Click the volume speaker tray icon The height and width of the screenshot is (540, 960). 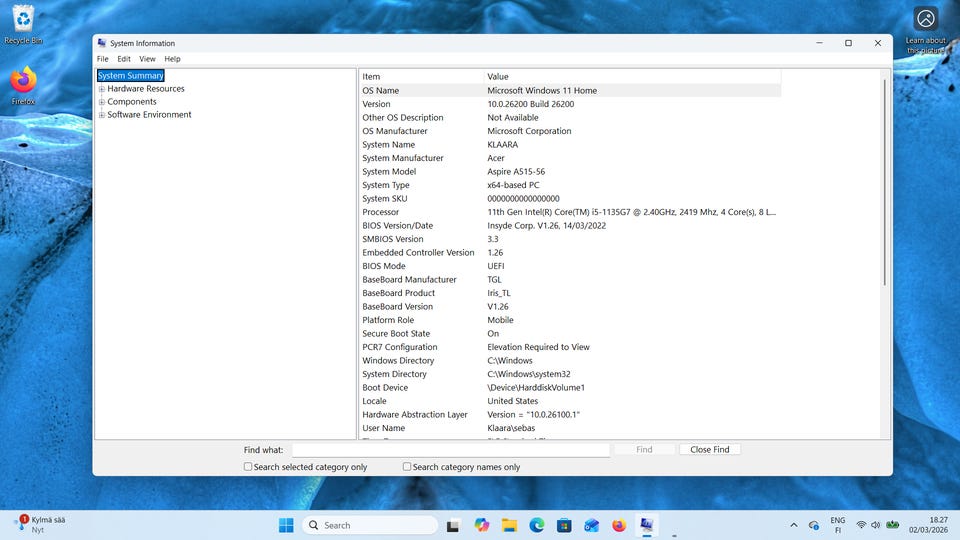[x=876, y=525]
